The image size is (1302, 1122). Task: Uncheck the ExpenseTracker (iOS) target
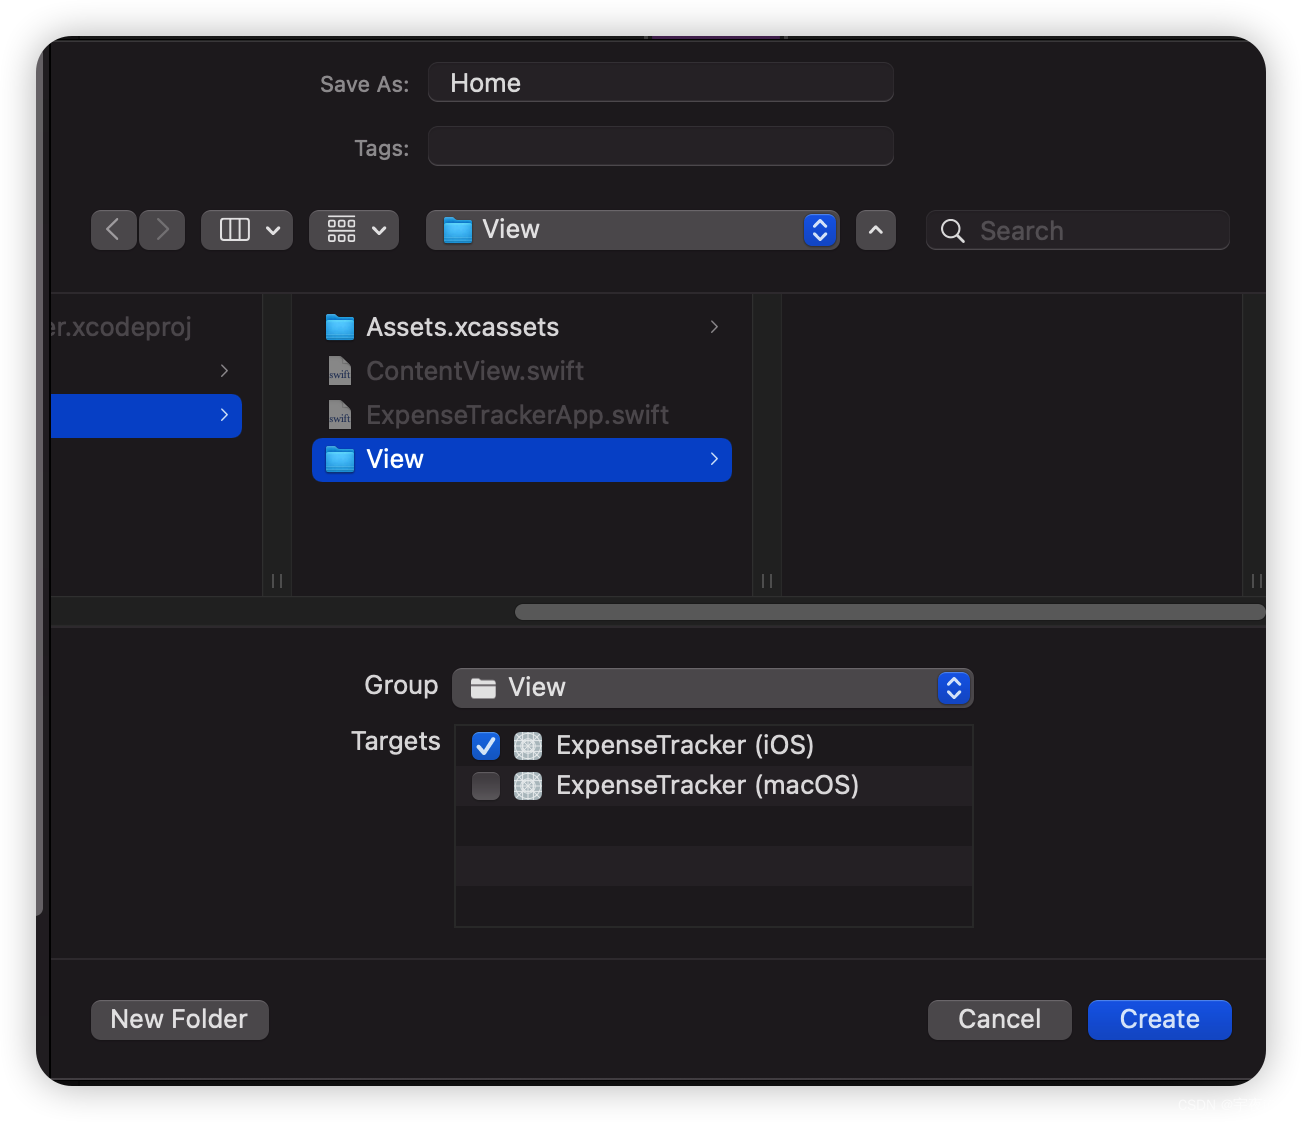pyautogui.click(x=486, y=746)
